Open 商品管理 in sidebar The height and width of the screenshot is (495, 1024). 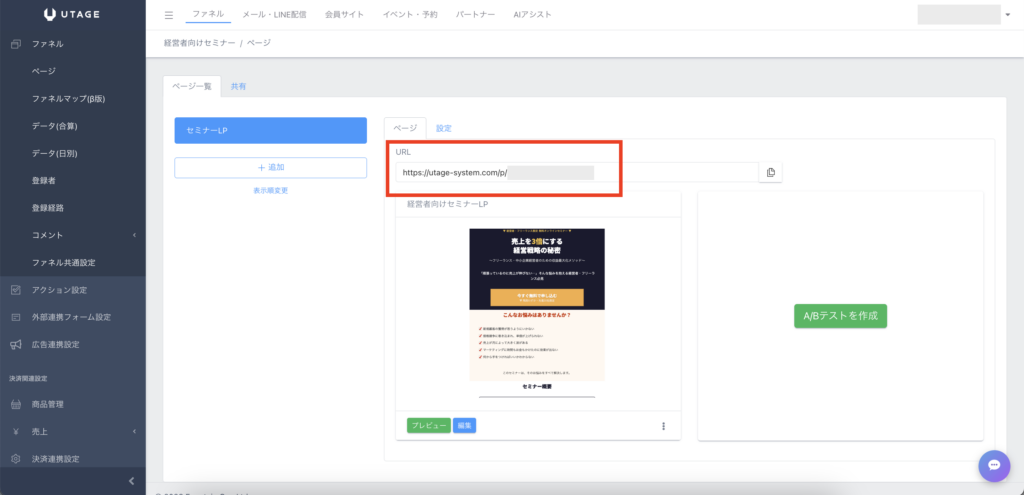tap(48, 404)
